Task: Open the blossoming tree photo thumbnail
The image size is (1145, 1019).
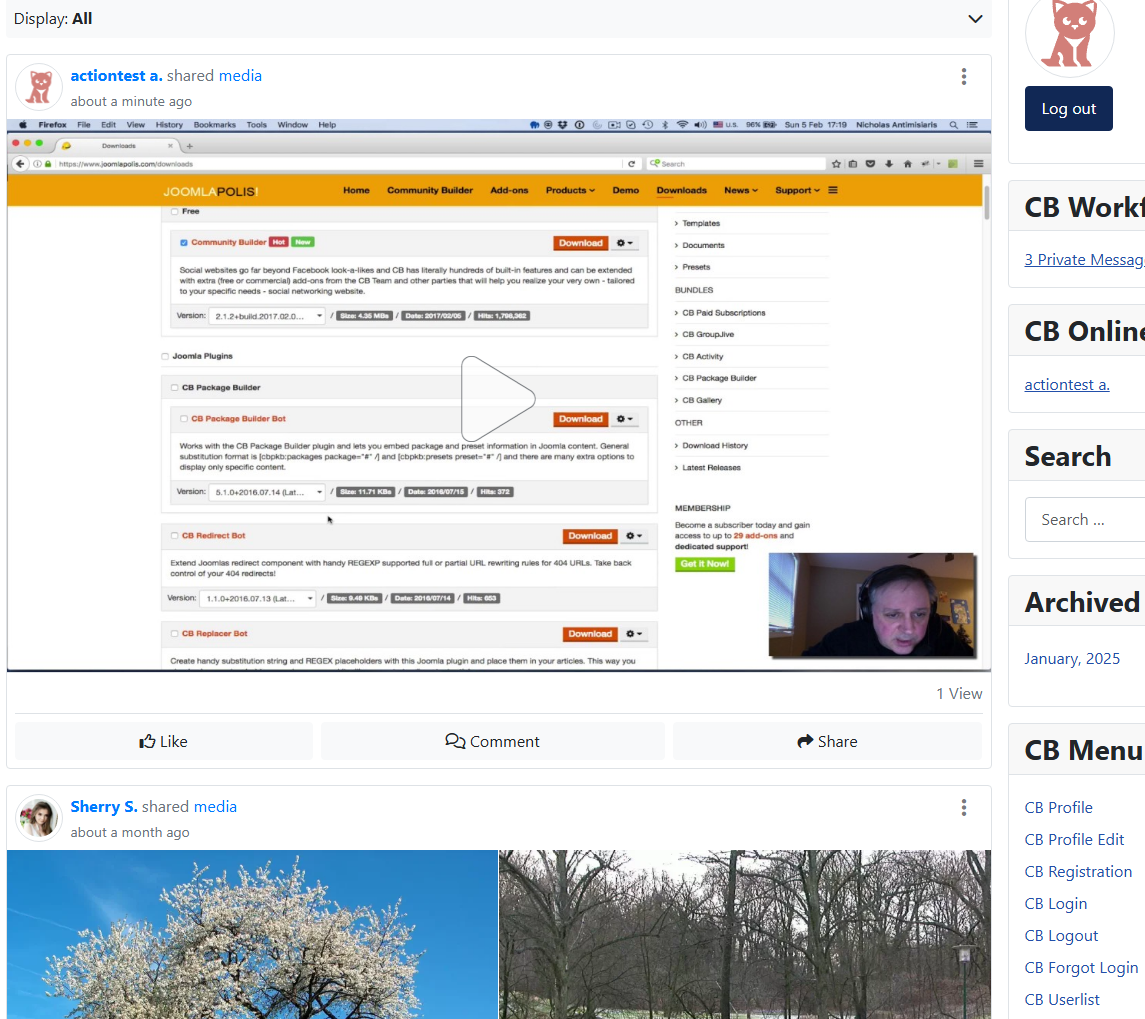Action: click(x=252, y=934)
